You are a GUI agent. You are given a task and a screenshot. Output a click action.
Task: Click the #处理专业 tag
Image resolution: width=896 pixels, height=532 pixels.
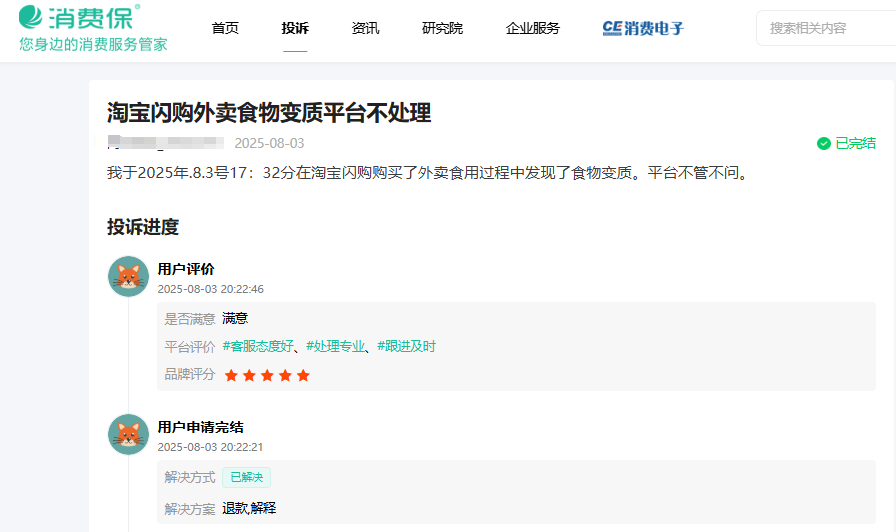[x=335, y=346]
